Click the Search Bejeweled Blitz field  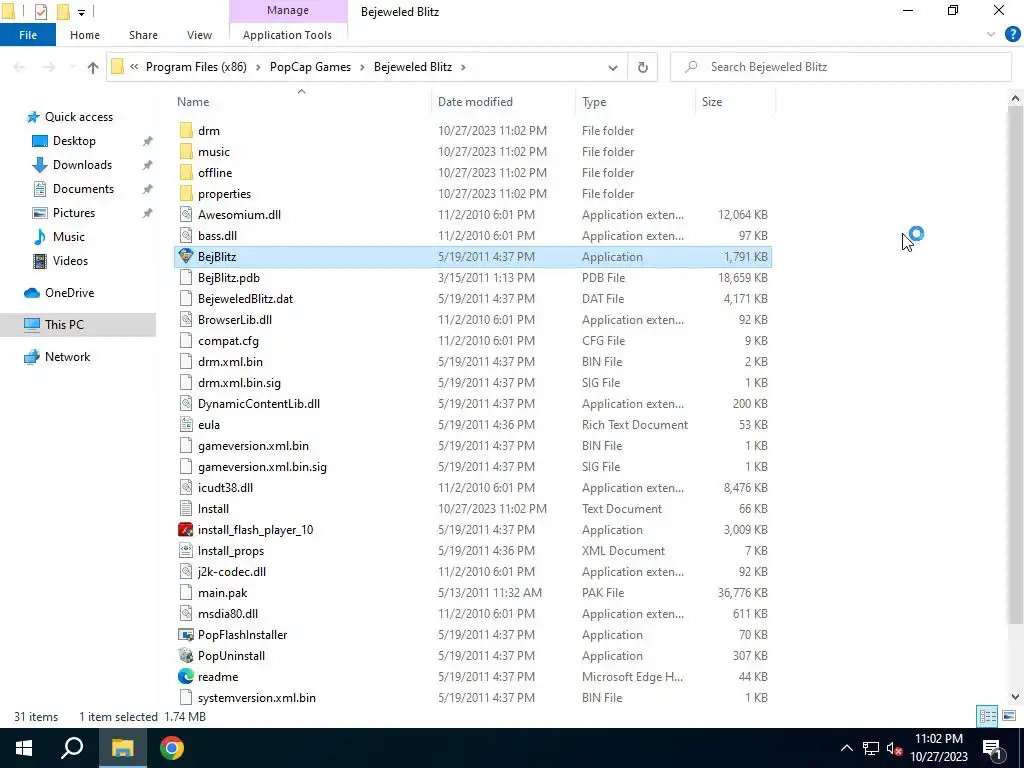coord(840,67)
